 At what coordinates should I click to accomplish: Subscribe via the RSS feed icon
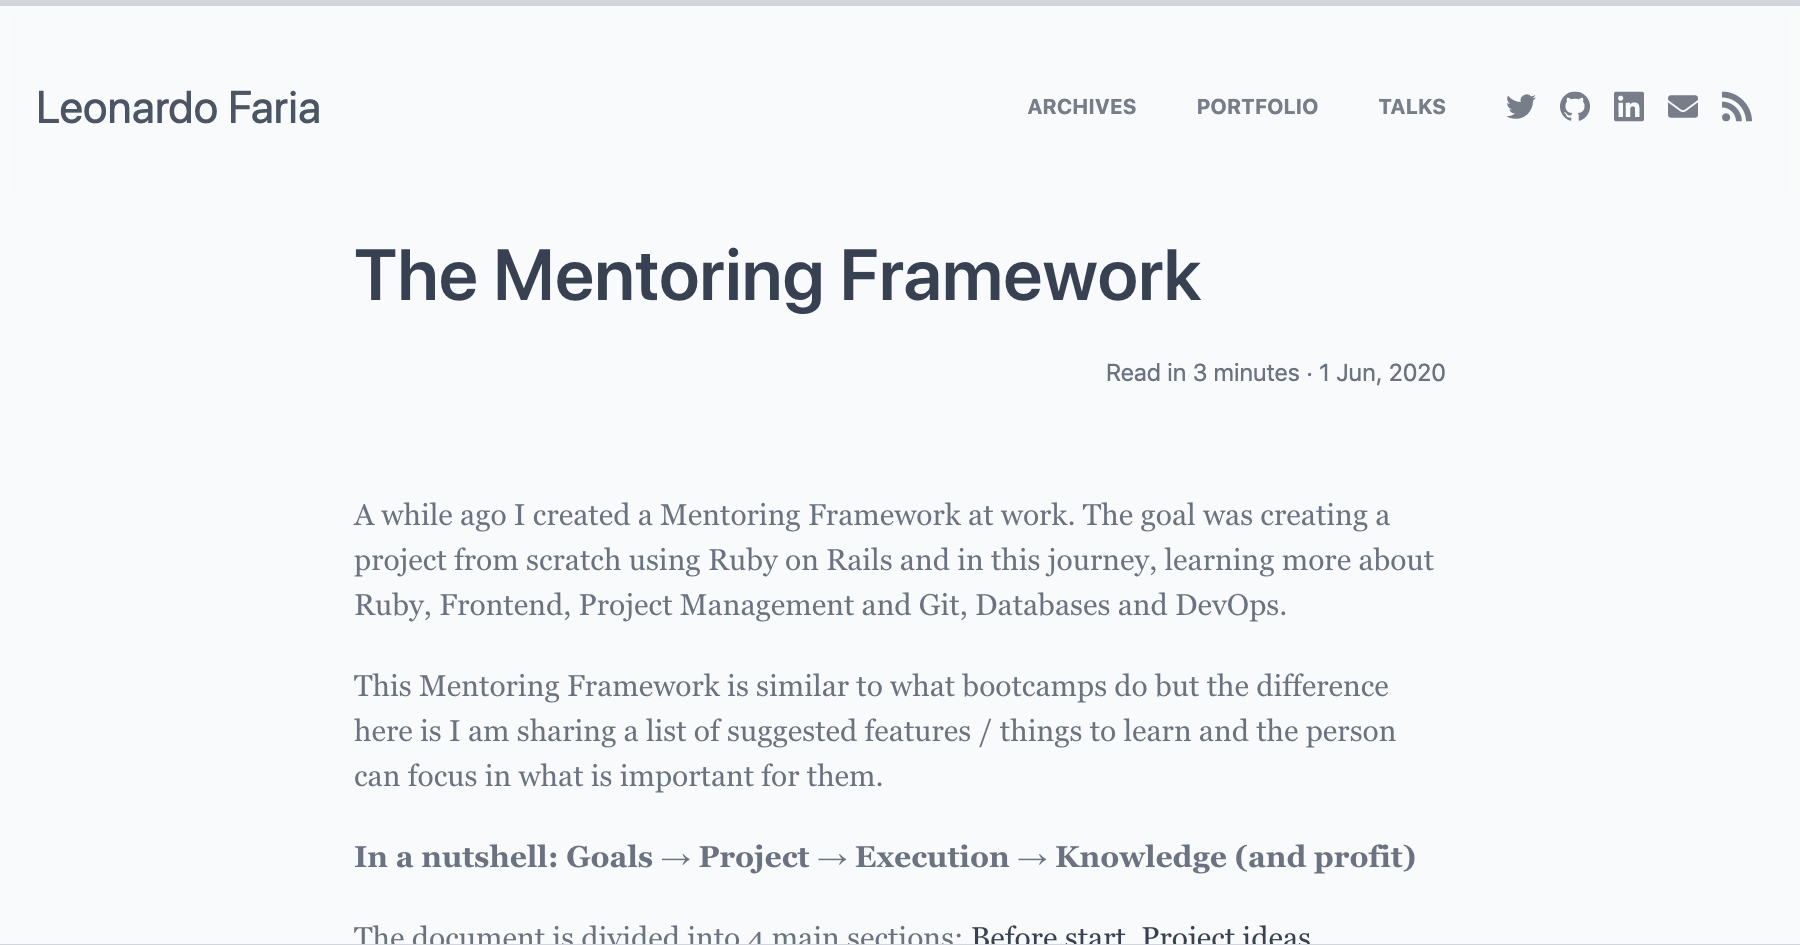[x=1739, y=107]
